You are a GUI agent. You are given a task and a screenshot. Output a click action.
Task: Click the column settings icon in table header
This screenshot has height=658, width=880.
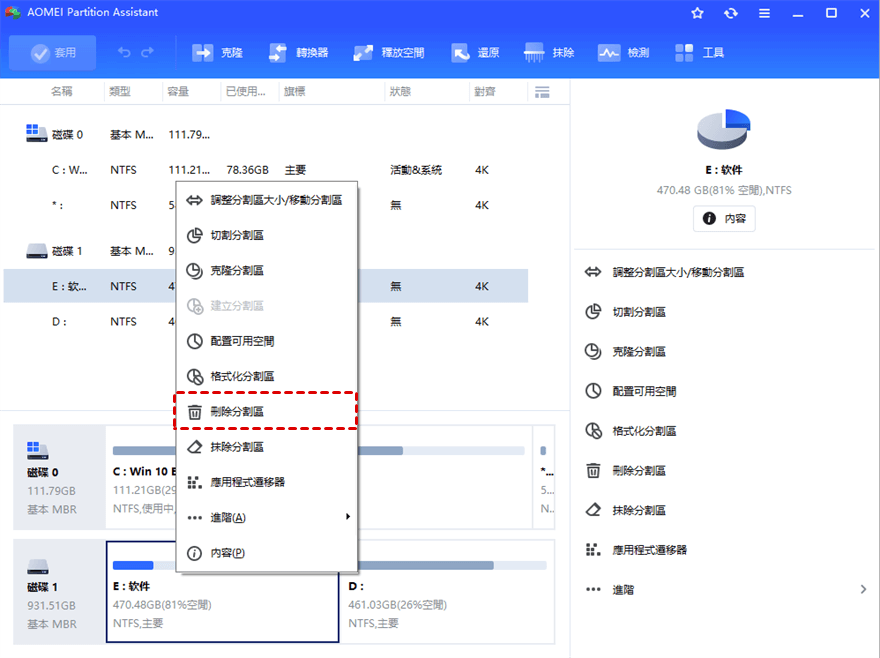click(x=542, y=92)
